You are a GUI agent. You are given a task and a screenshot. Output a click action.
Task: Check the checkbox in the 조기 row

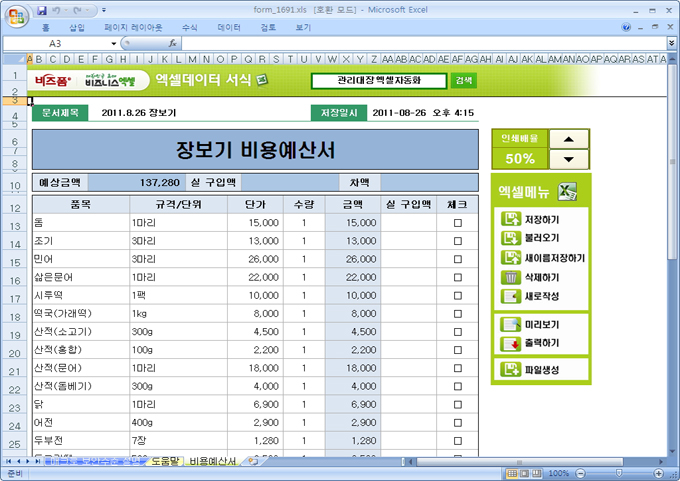click(458, 242)
